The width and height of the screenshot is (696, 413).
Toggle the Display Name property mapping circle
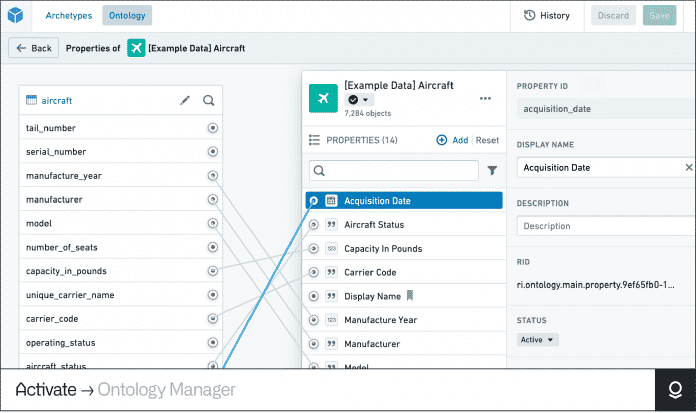(x=313, y=296)
